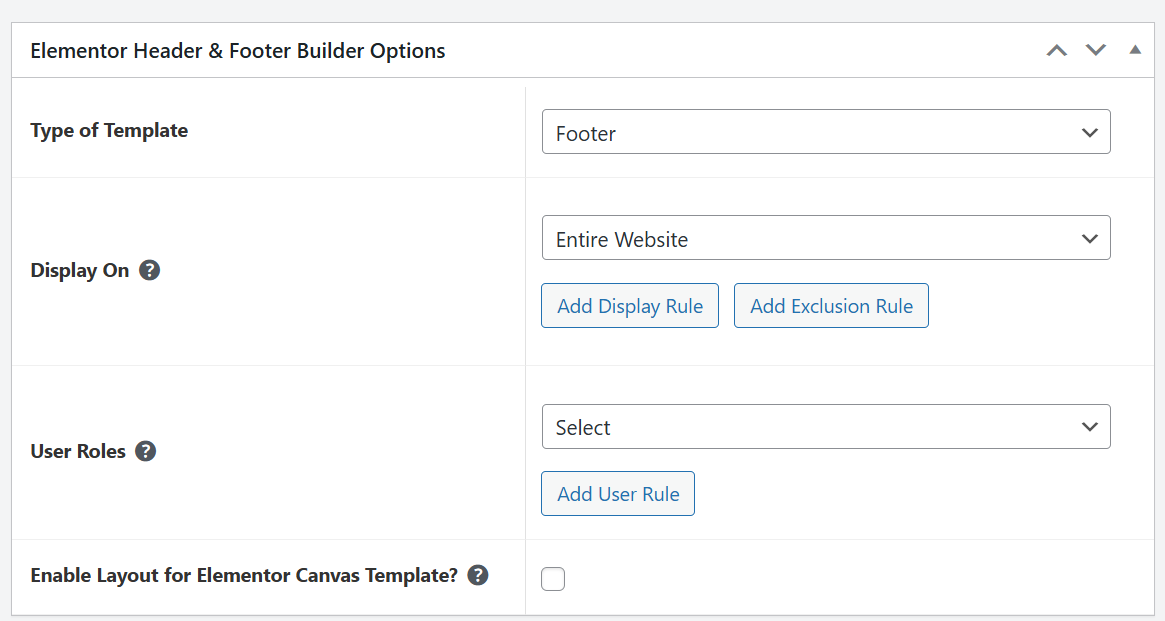Open the Type of Template dropdown showing Footer
Image resolution: width=1165 pixels, height=621 pixels.
point(825,132)
